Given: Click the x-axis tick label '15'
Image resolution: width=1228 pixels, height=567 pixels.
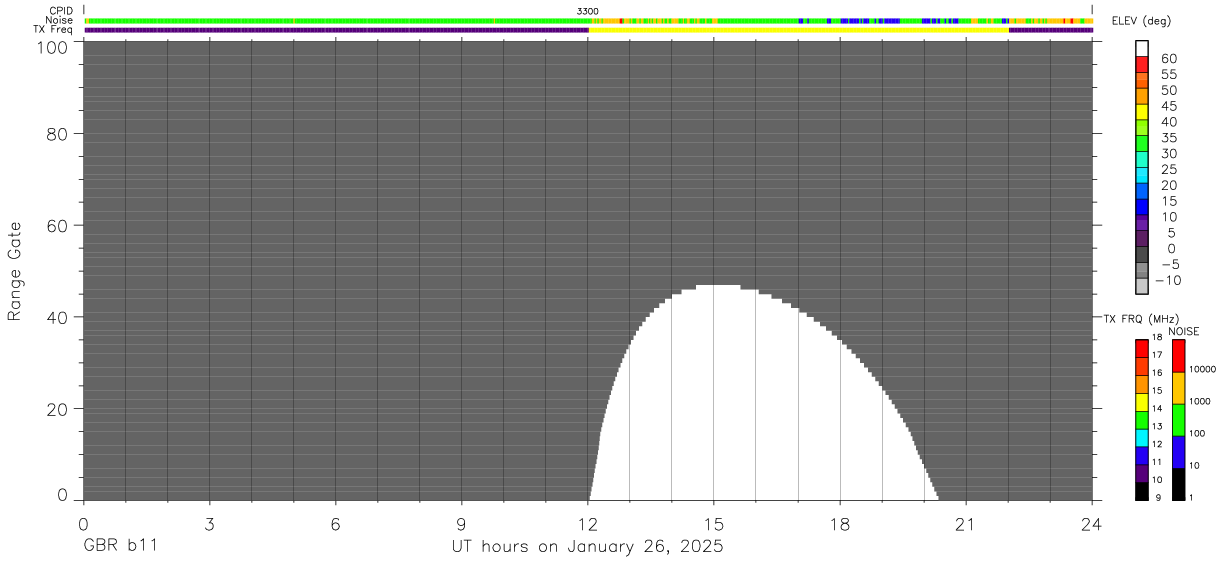Looking at the screenshot, I should click(x=714, y=523).
